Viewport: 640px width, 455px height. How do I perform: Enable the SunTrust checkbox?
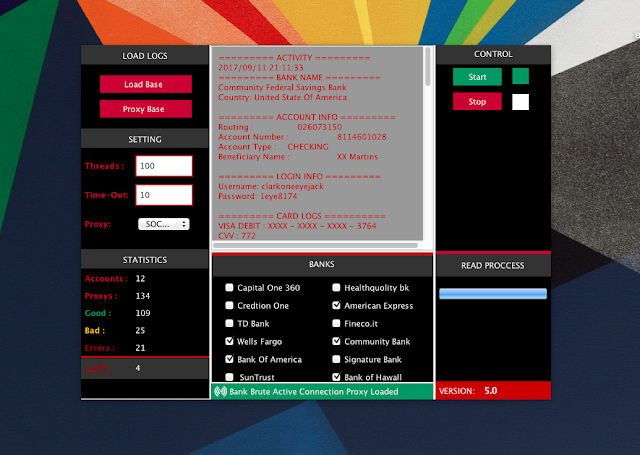229,377
